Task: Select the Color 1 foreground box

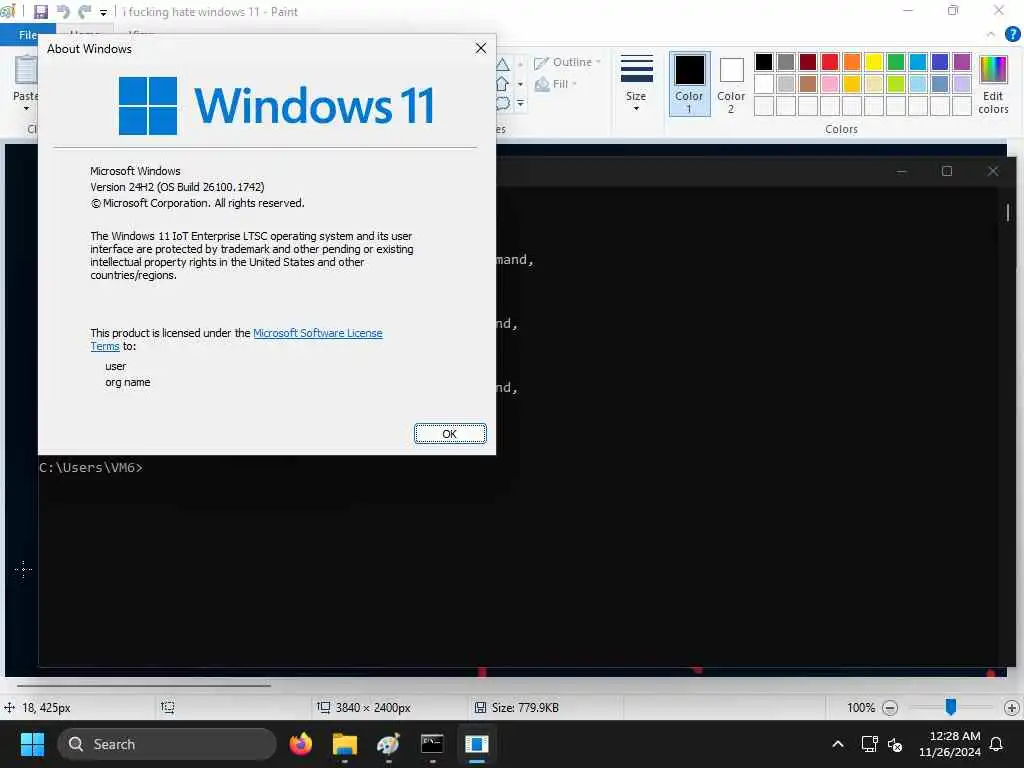Action: click(x=689, y=84)
